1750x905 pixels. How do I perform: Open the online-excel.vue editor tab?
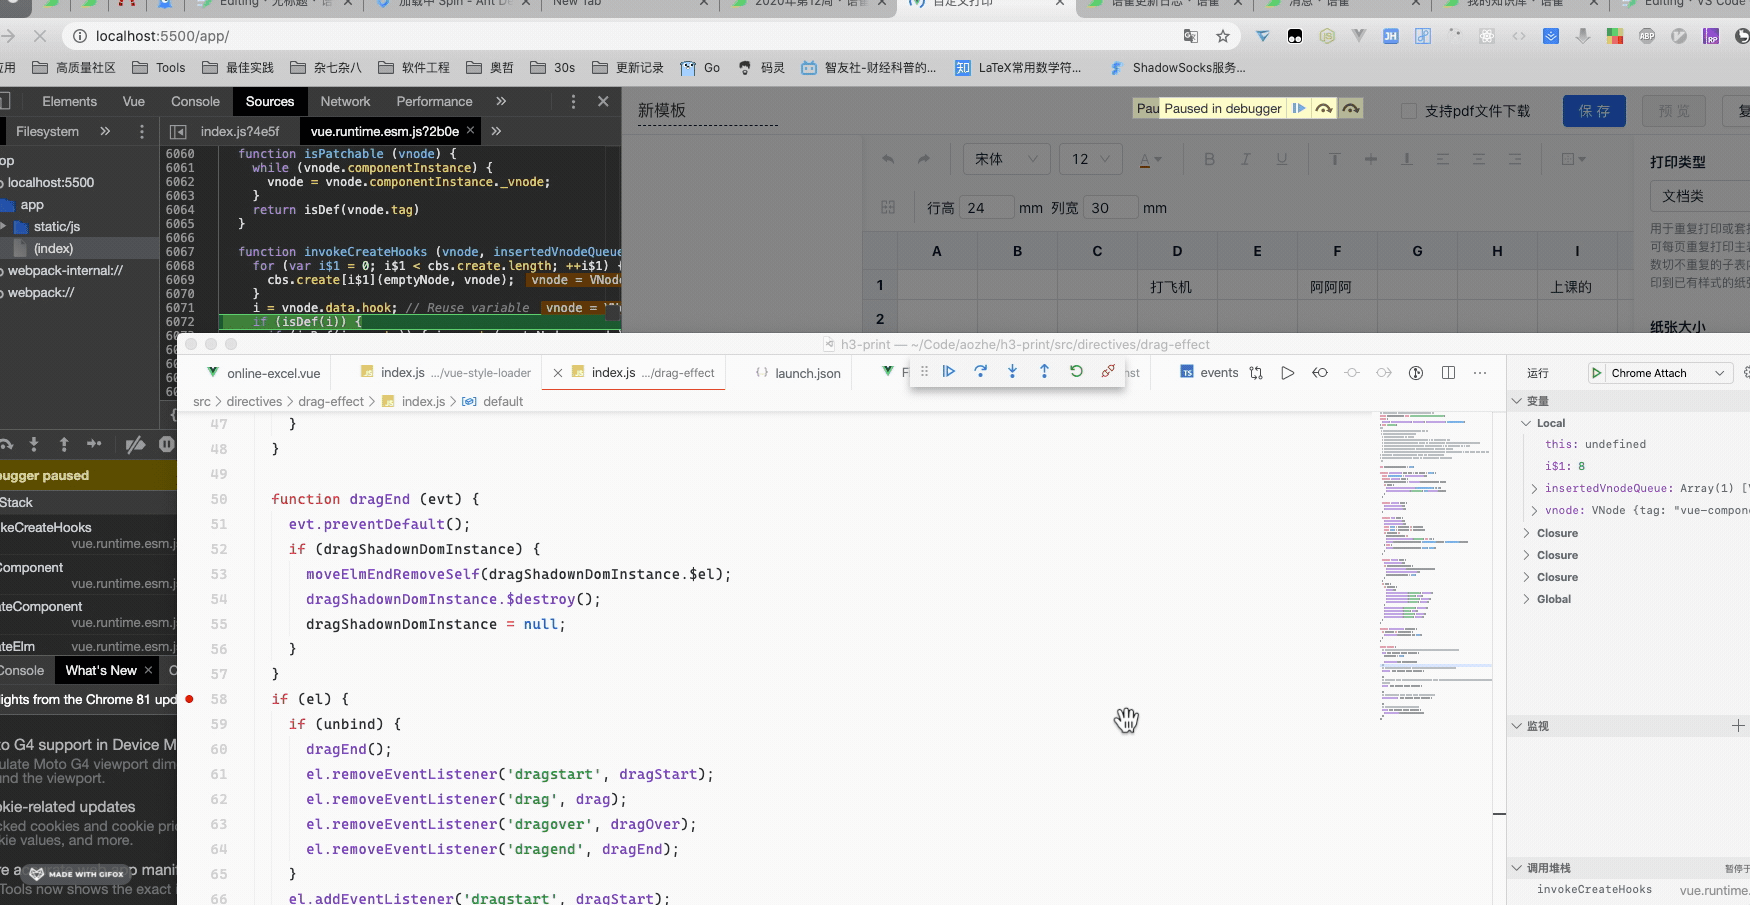pyautogui.click(x=263, y=373)
